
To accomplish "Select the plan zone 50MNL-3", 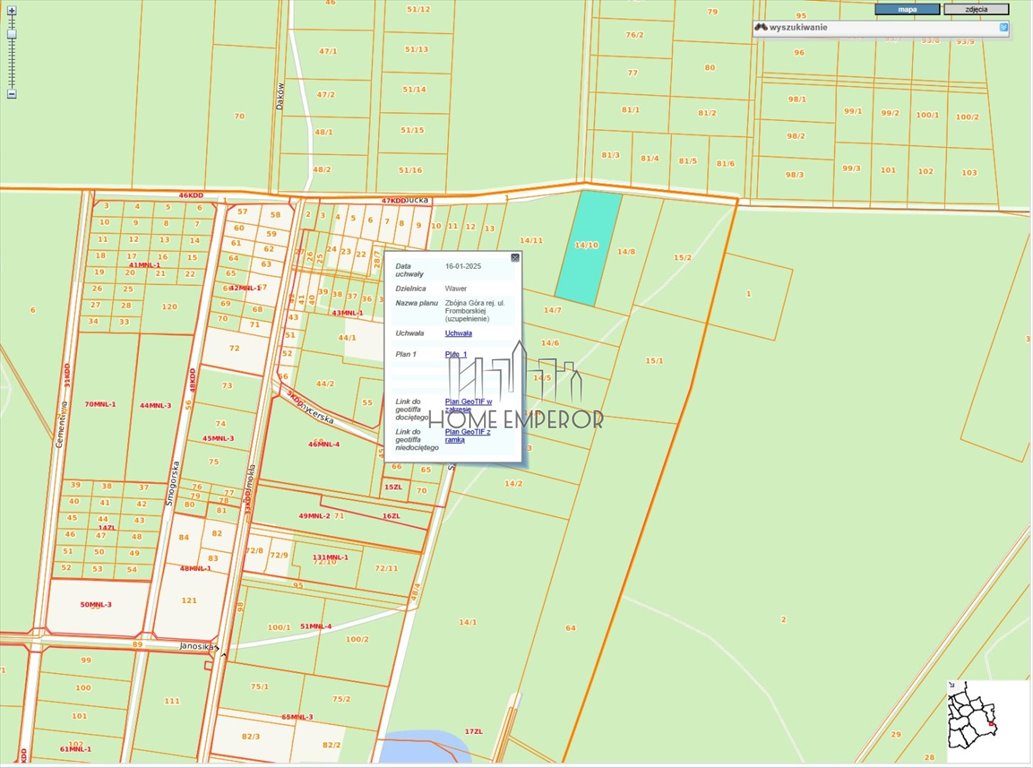I will (x=96, y=605).
